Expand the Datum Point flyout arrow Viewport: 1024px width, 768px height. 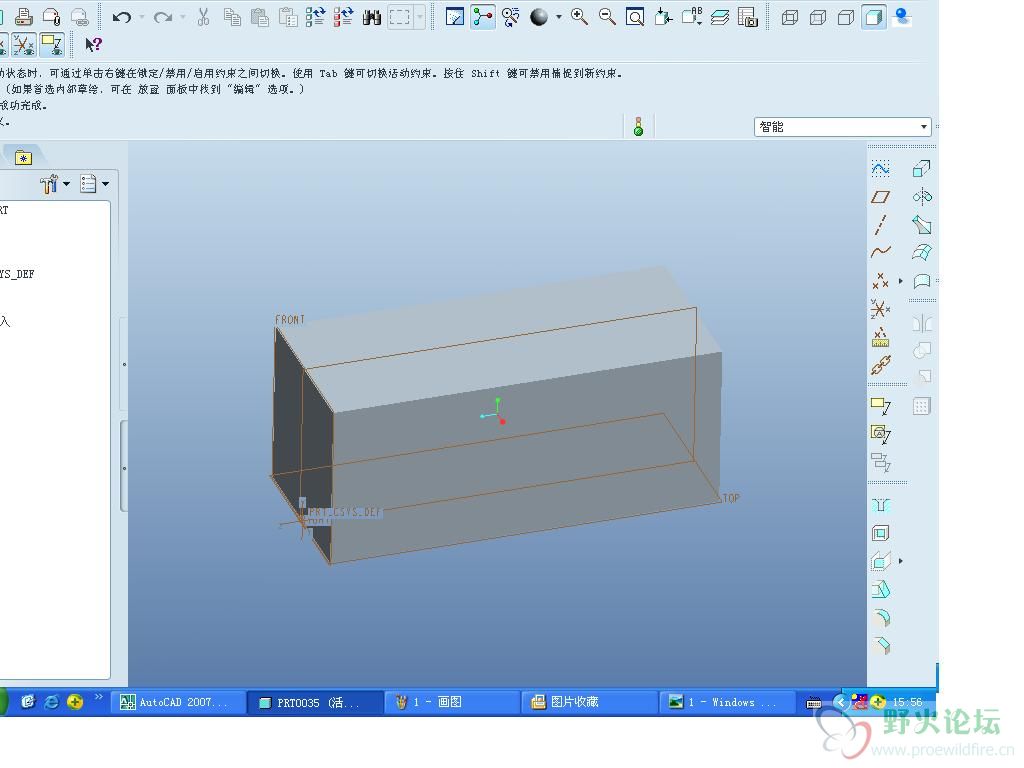pyautogui.click(x=901, y=281)
